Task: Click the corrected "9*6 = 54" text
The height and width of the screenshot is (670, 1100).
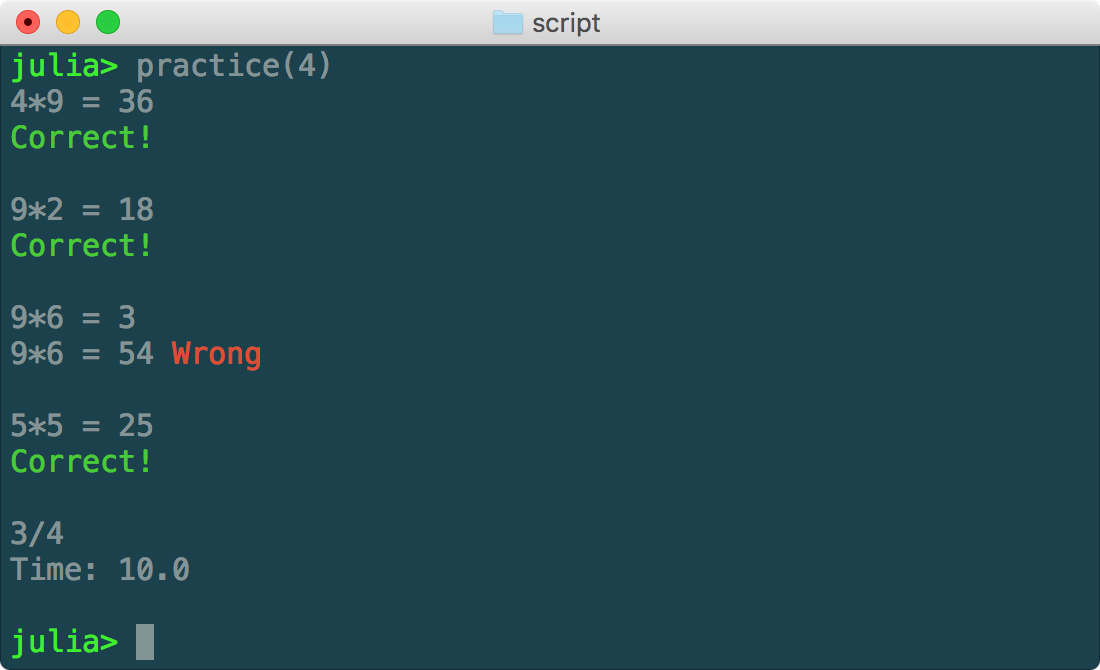Action: [x=82, y=354]
